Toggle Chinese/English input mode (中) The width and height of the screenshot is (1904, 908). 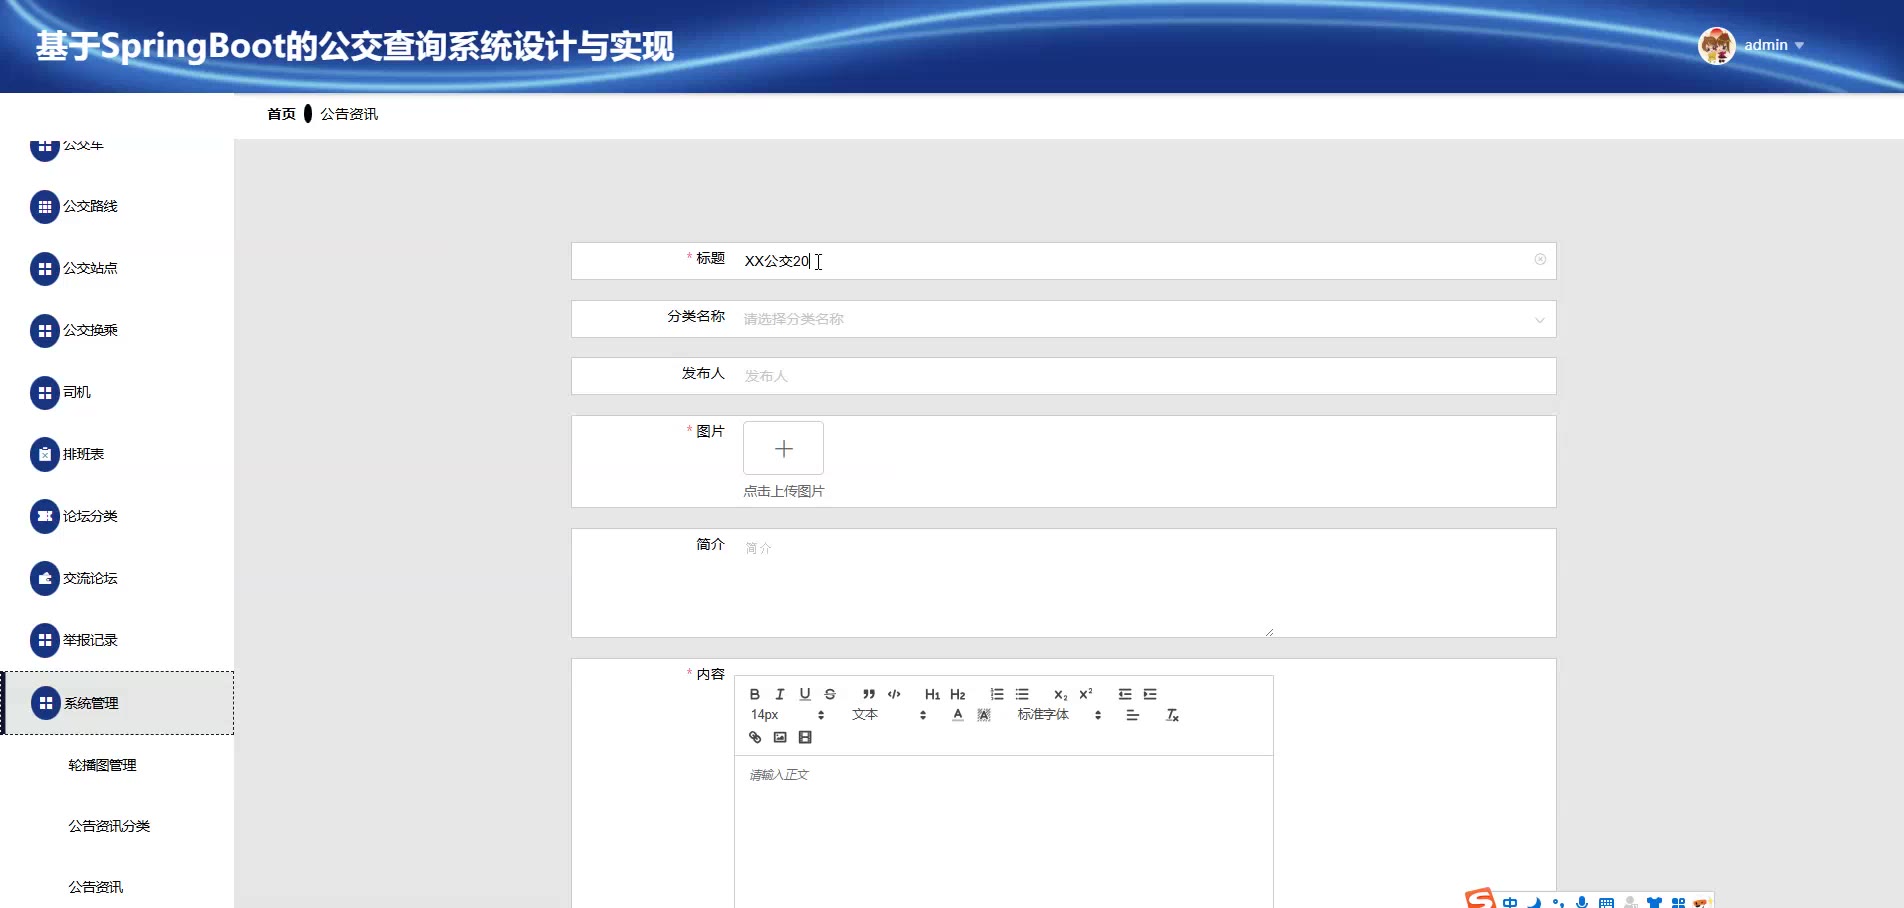pos(1510,903)
